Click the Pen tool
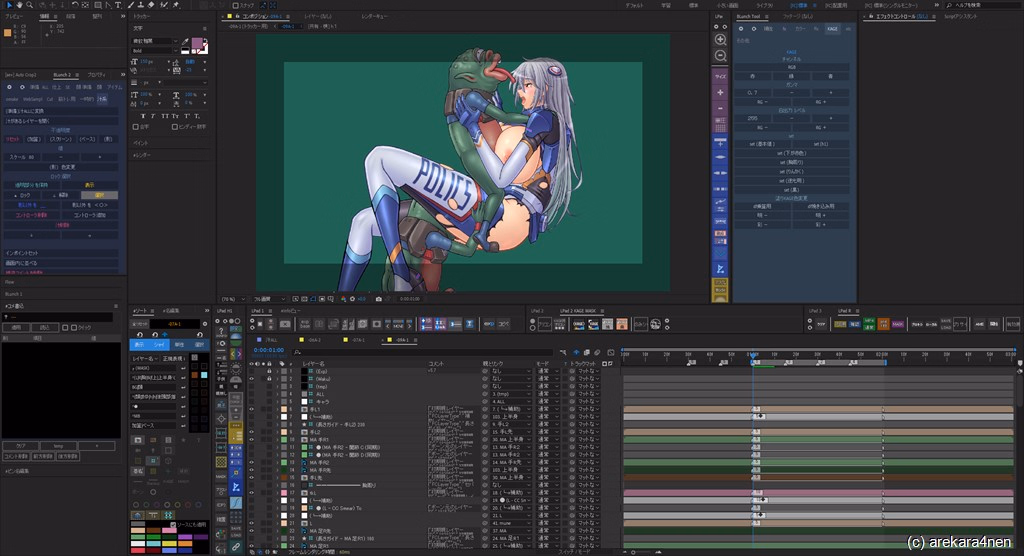1024x556 pixels. point(108,5)
